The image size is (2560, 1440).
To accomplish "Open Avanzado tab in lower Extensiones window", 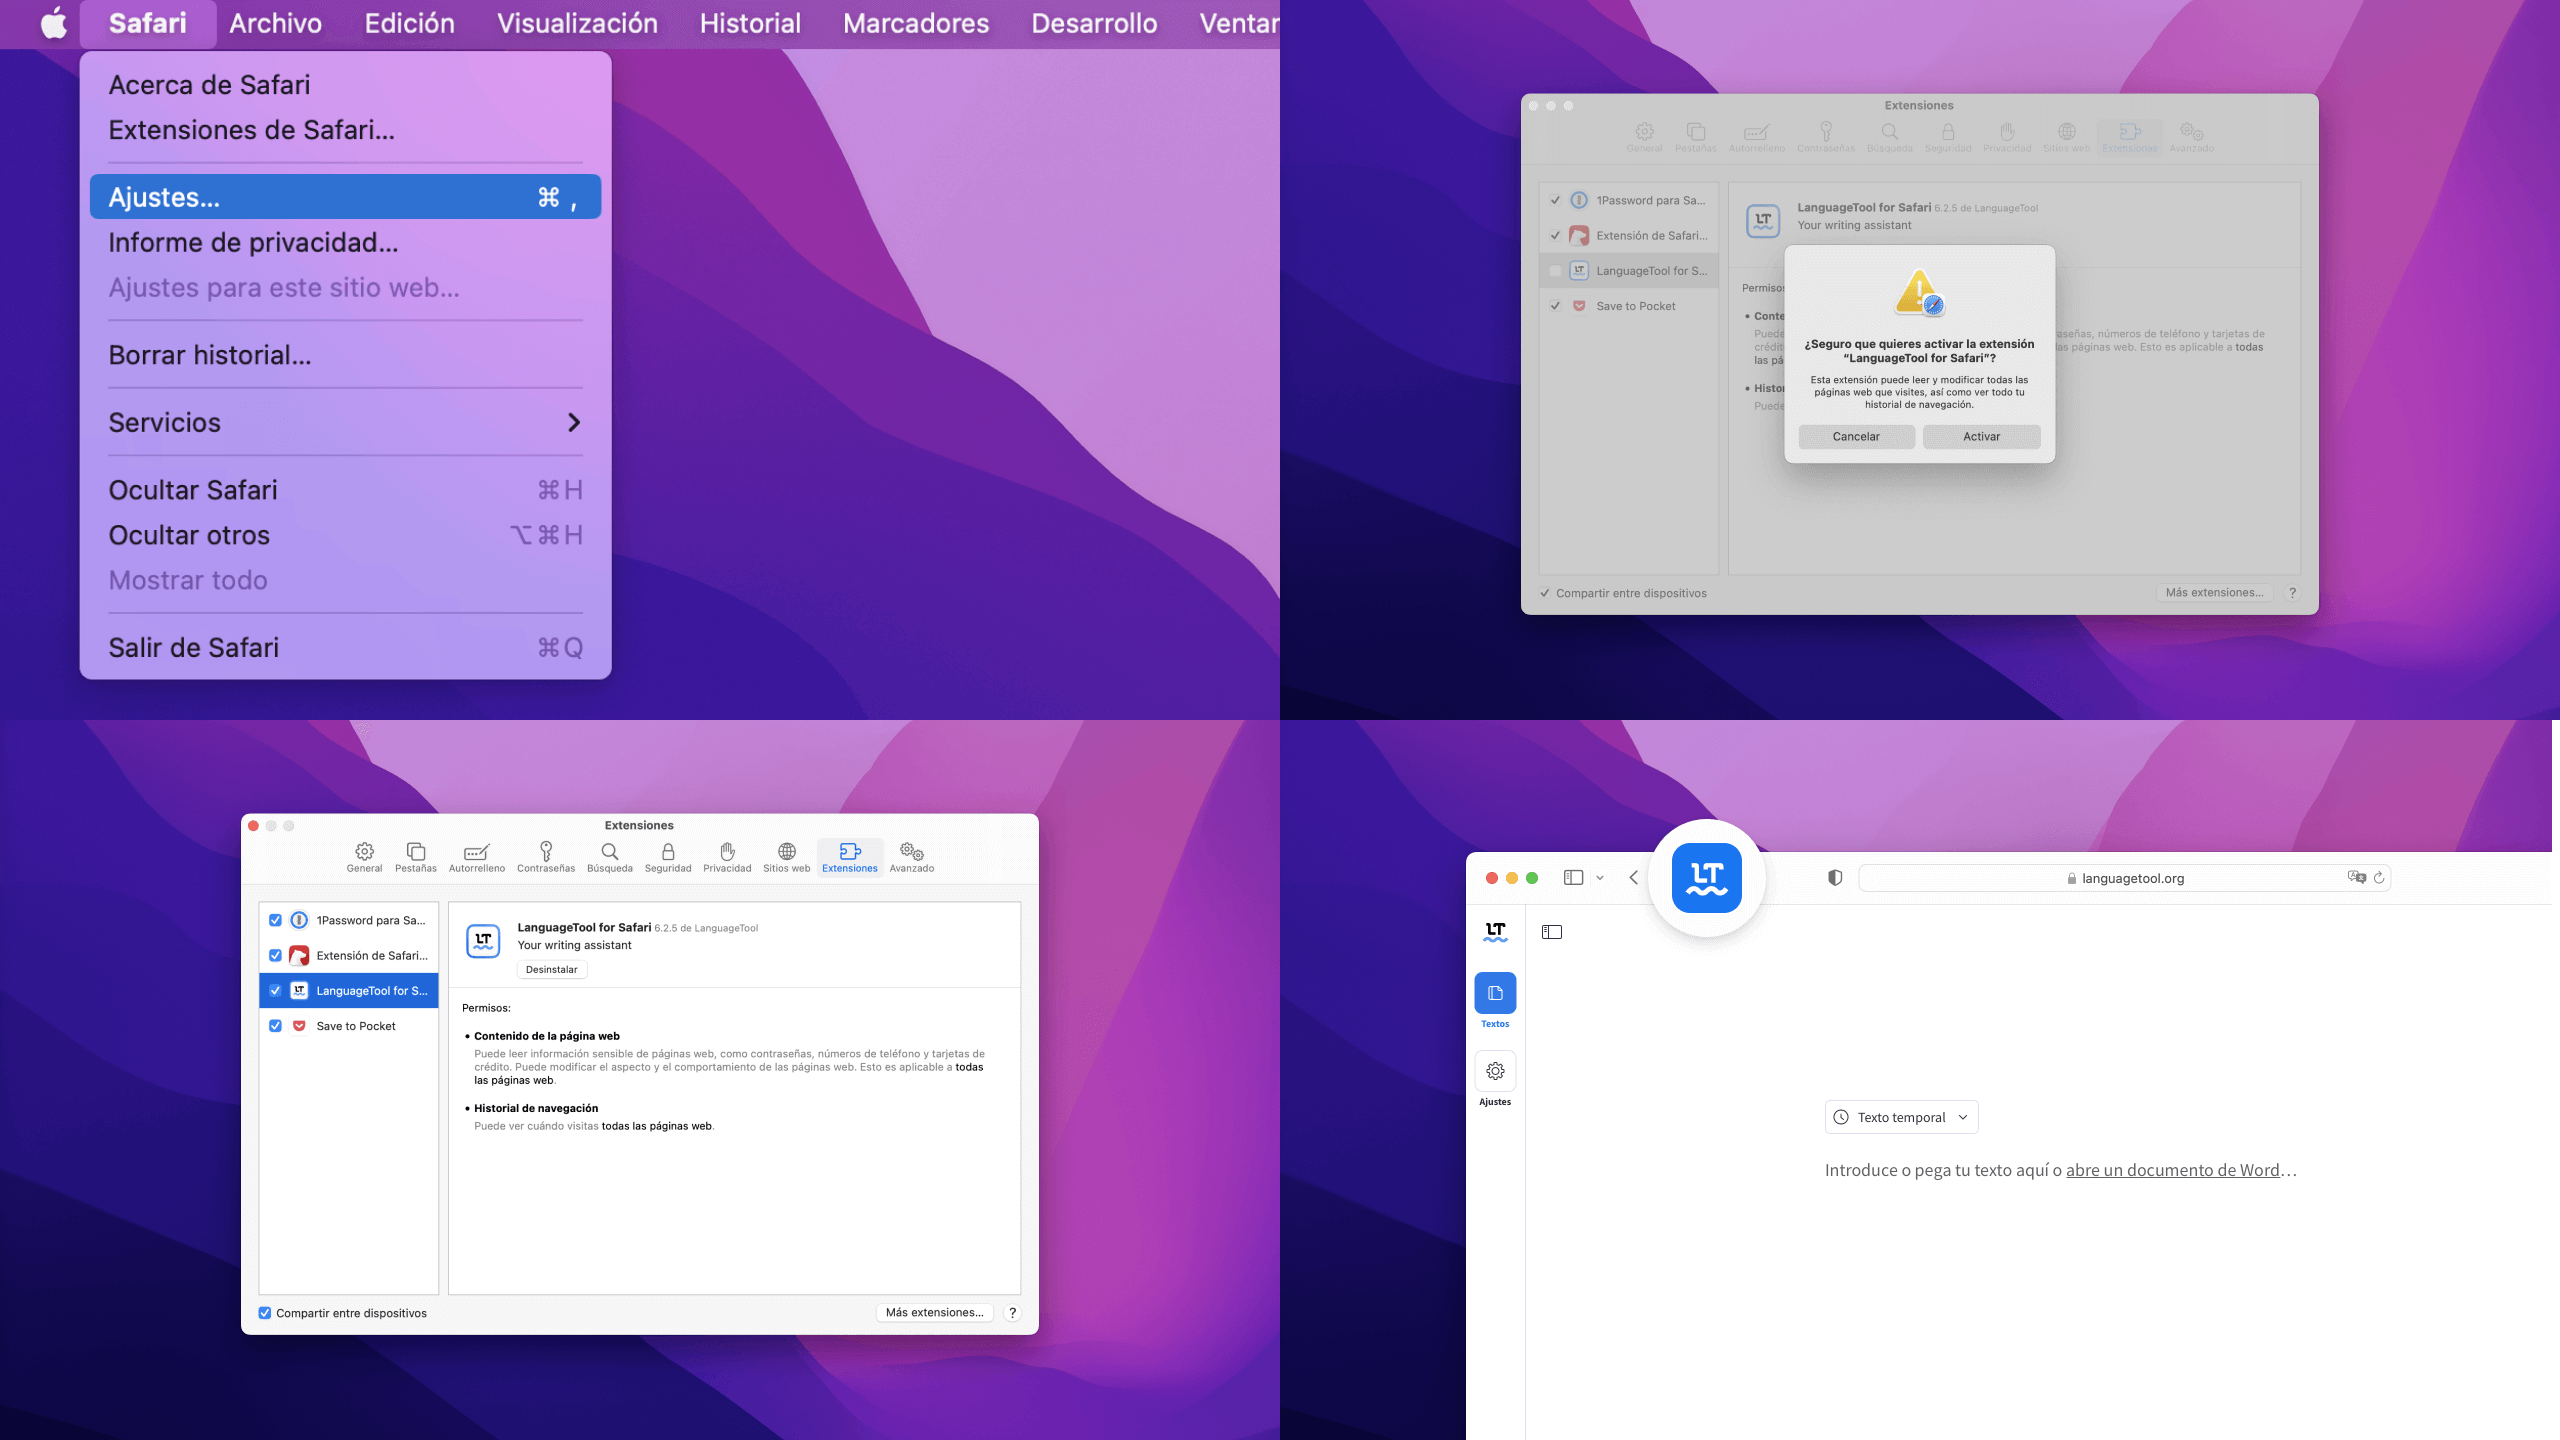I will [912, 857].
